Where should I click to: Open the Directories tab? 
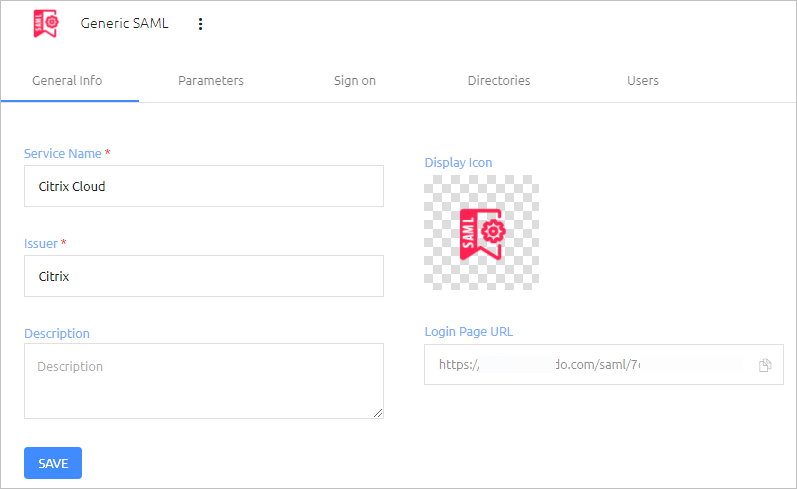tap(499, 81)
